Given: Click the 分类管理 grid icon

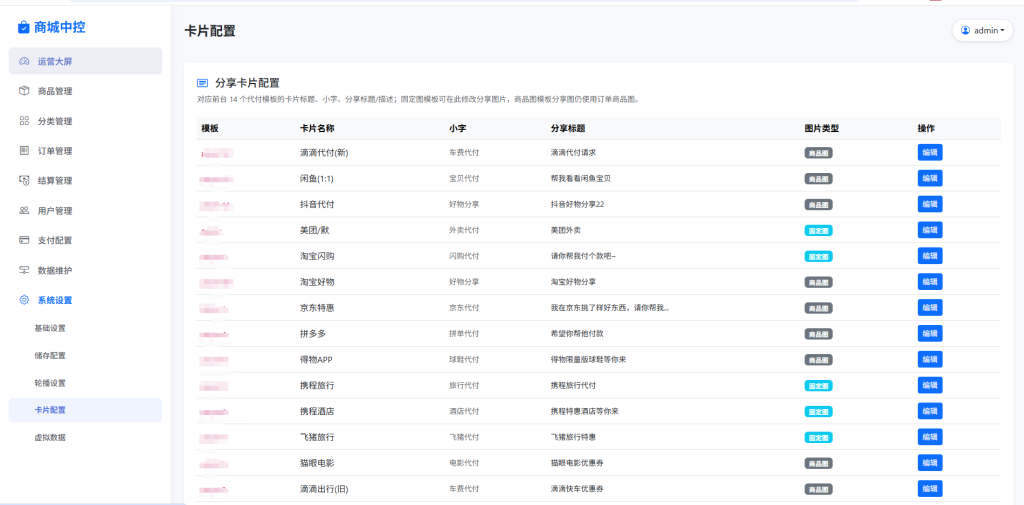Looking at the screenshot, I should (x=24, y=121).
